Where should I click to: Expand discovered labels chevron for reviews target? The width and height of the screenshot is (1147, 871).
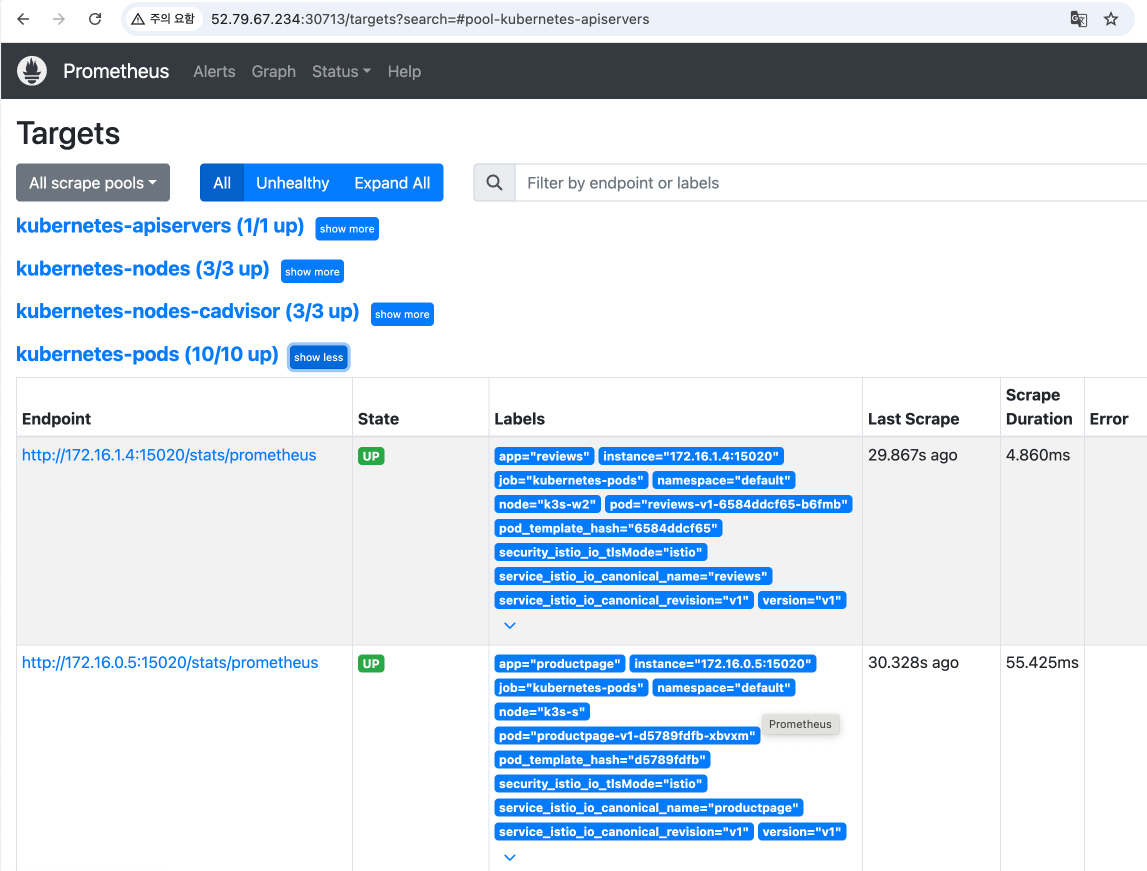[x=510, y=625]
